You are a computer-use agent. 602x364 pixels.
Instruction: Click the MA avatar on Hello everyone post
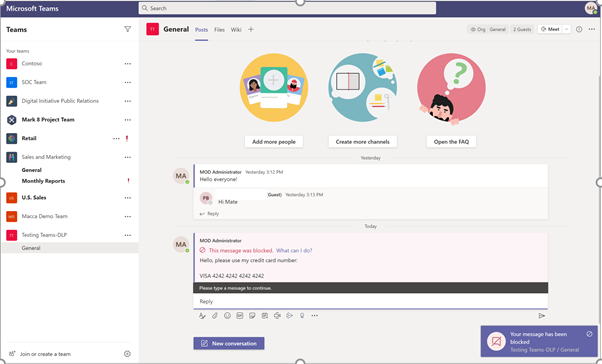tap(181, 176)
